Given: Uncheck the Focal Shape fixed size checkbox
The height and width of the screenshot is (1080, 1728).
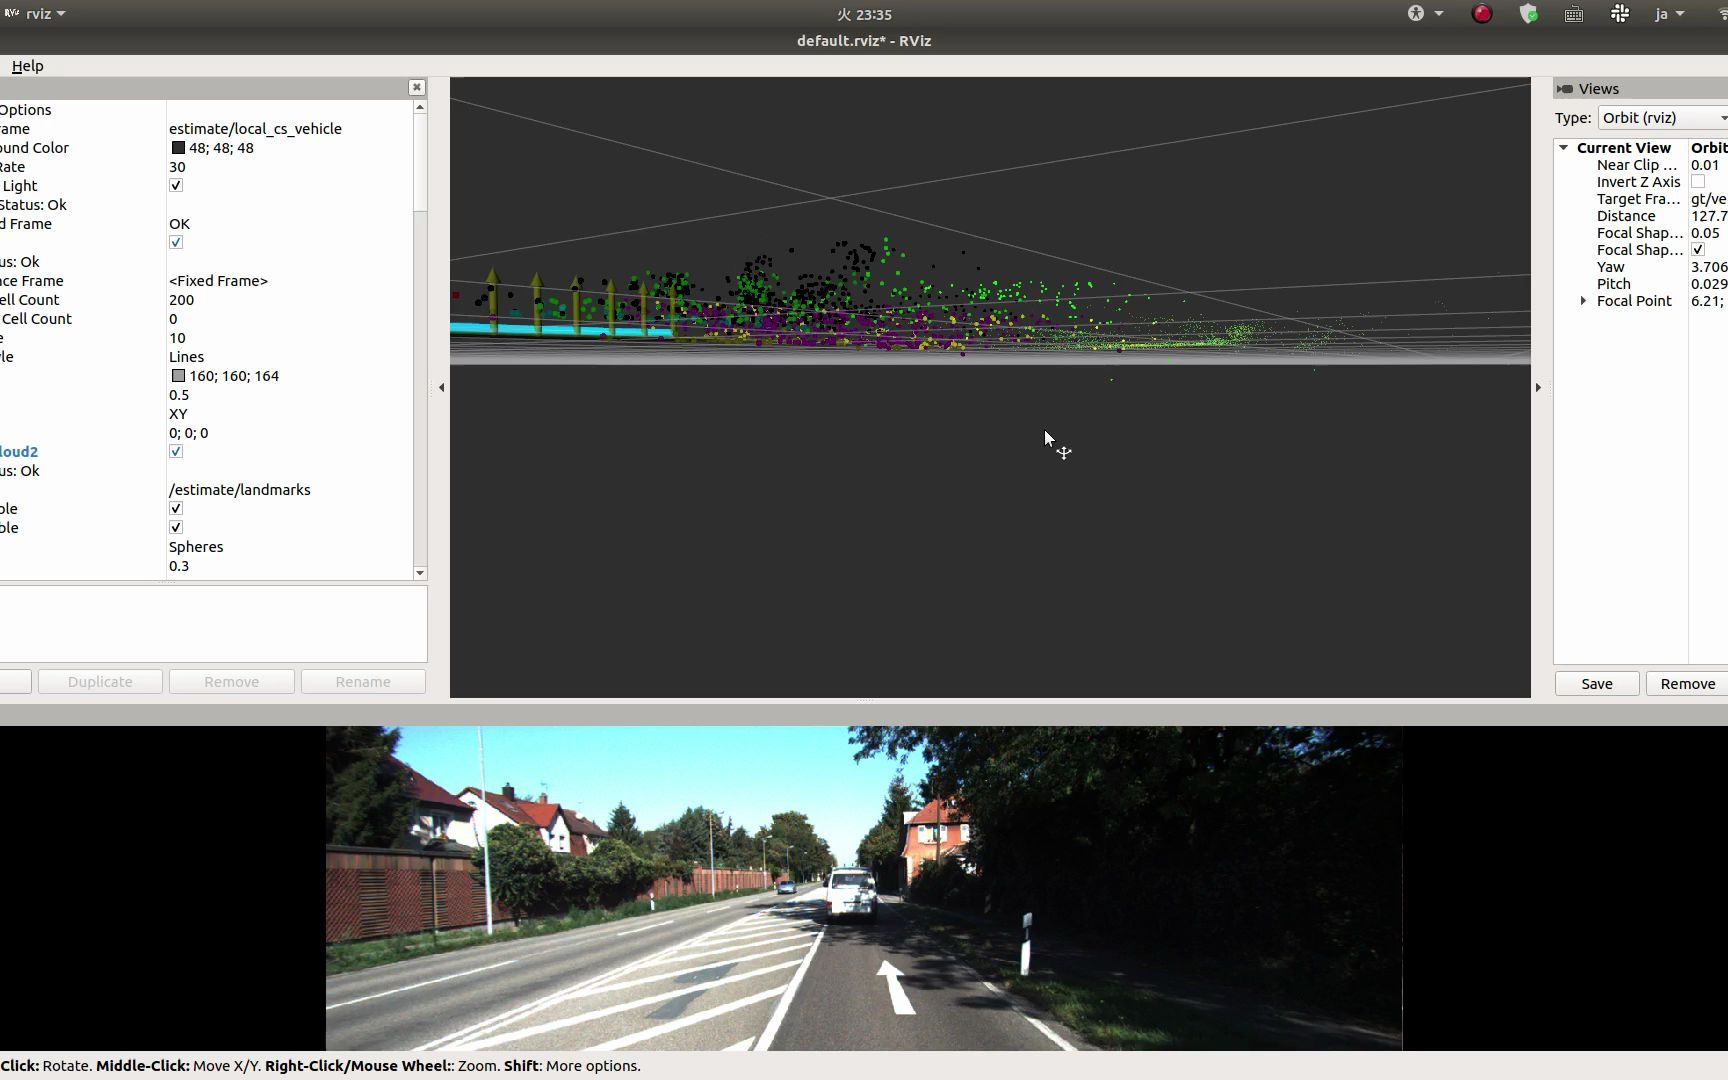Looking at the screenshot, I should (1697, 249).
